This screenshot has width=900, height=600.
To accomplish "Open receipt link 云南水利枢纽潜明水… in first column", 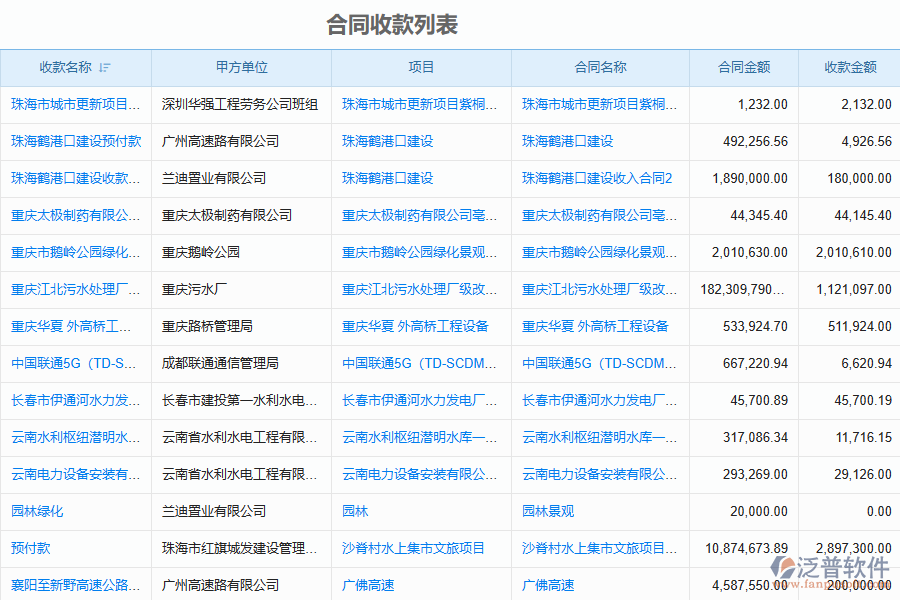I will [x=75, y=438].
